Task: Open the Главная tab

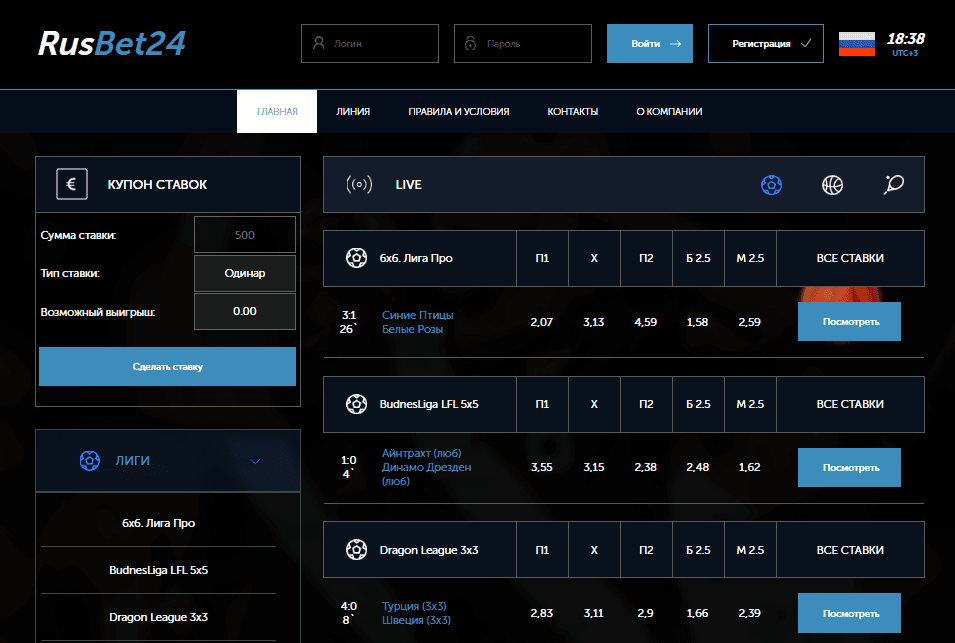Action: 277,112
